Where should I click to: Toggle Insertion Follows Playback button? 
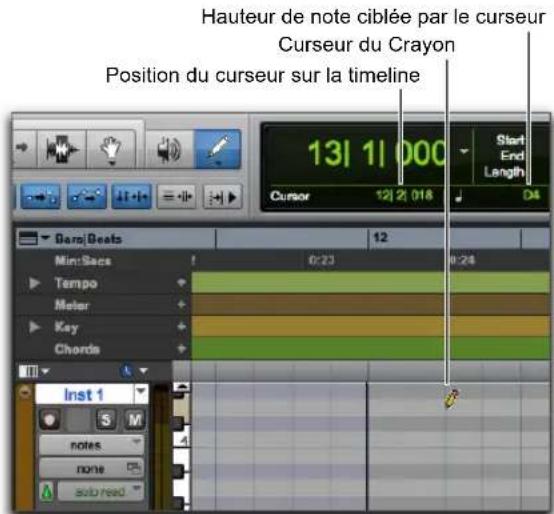223,196
